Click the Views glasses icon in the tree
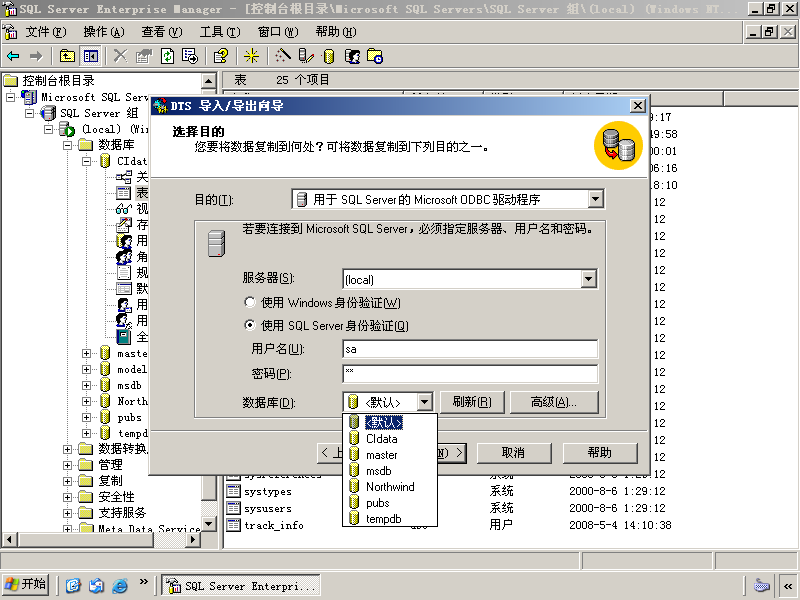Viewport: 800px width, 600px height. (124, 209)
